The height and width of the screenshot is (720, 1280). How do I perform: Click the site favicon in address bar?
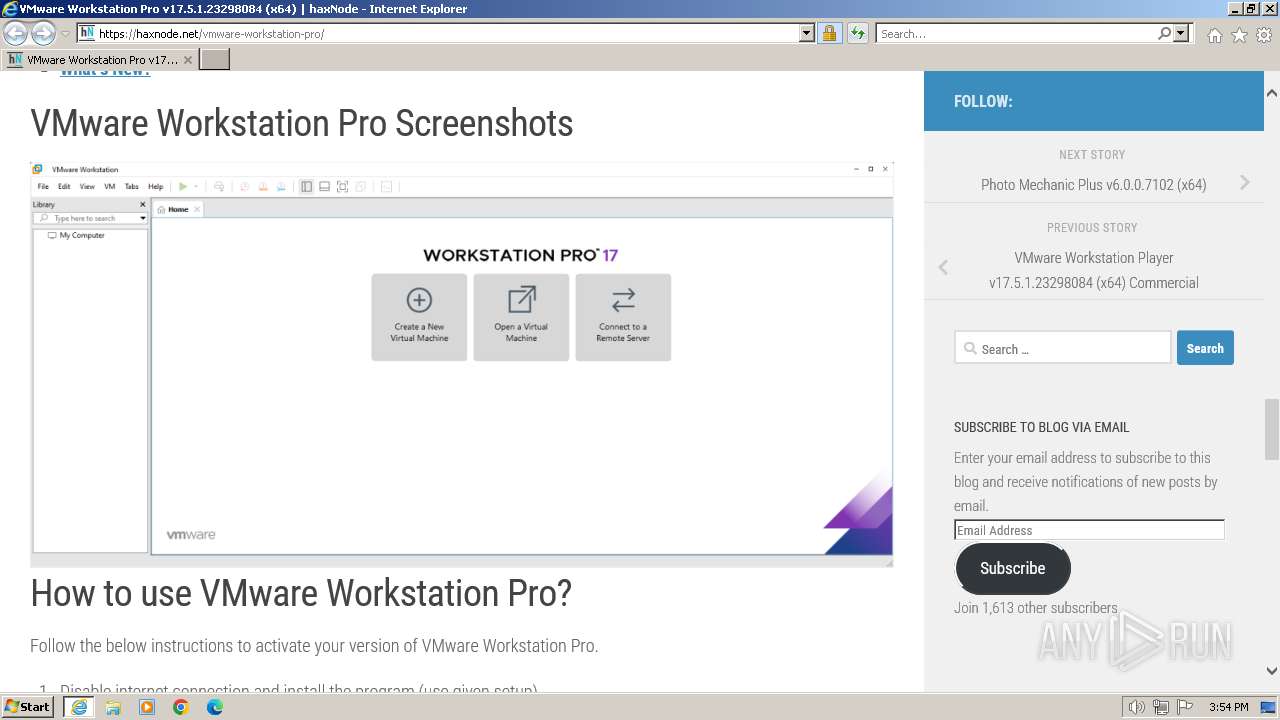[x=87, y=33]
